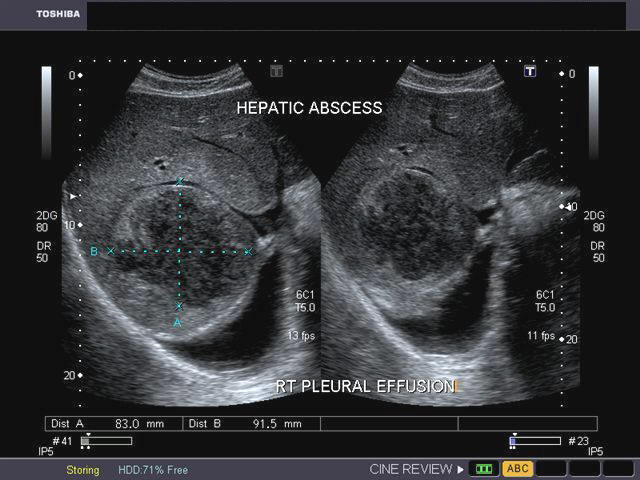The width and height of the screenshot is (640, 480).
Task: Click the right cine frame slider #23
Action: 534,440
